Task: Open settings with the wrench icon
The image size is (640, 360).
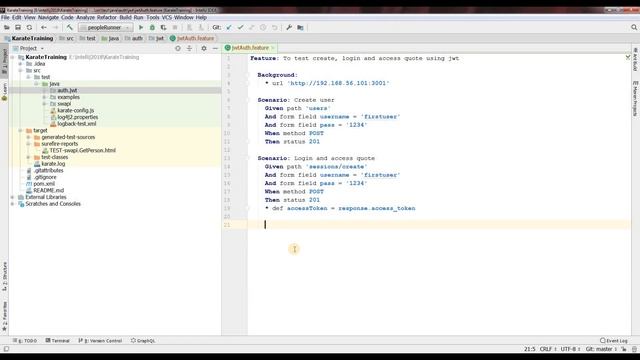Action: tap(289, 27)
